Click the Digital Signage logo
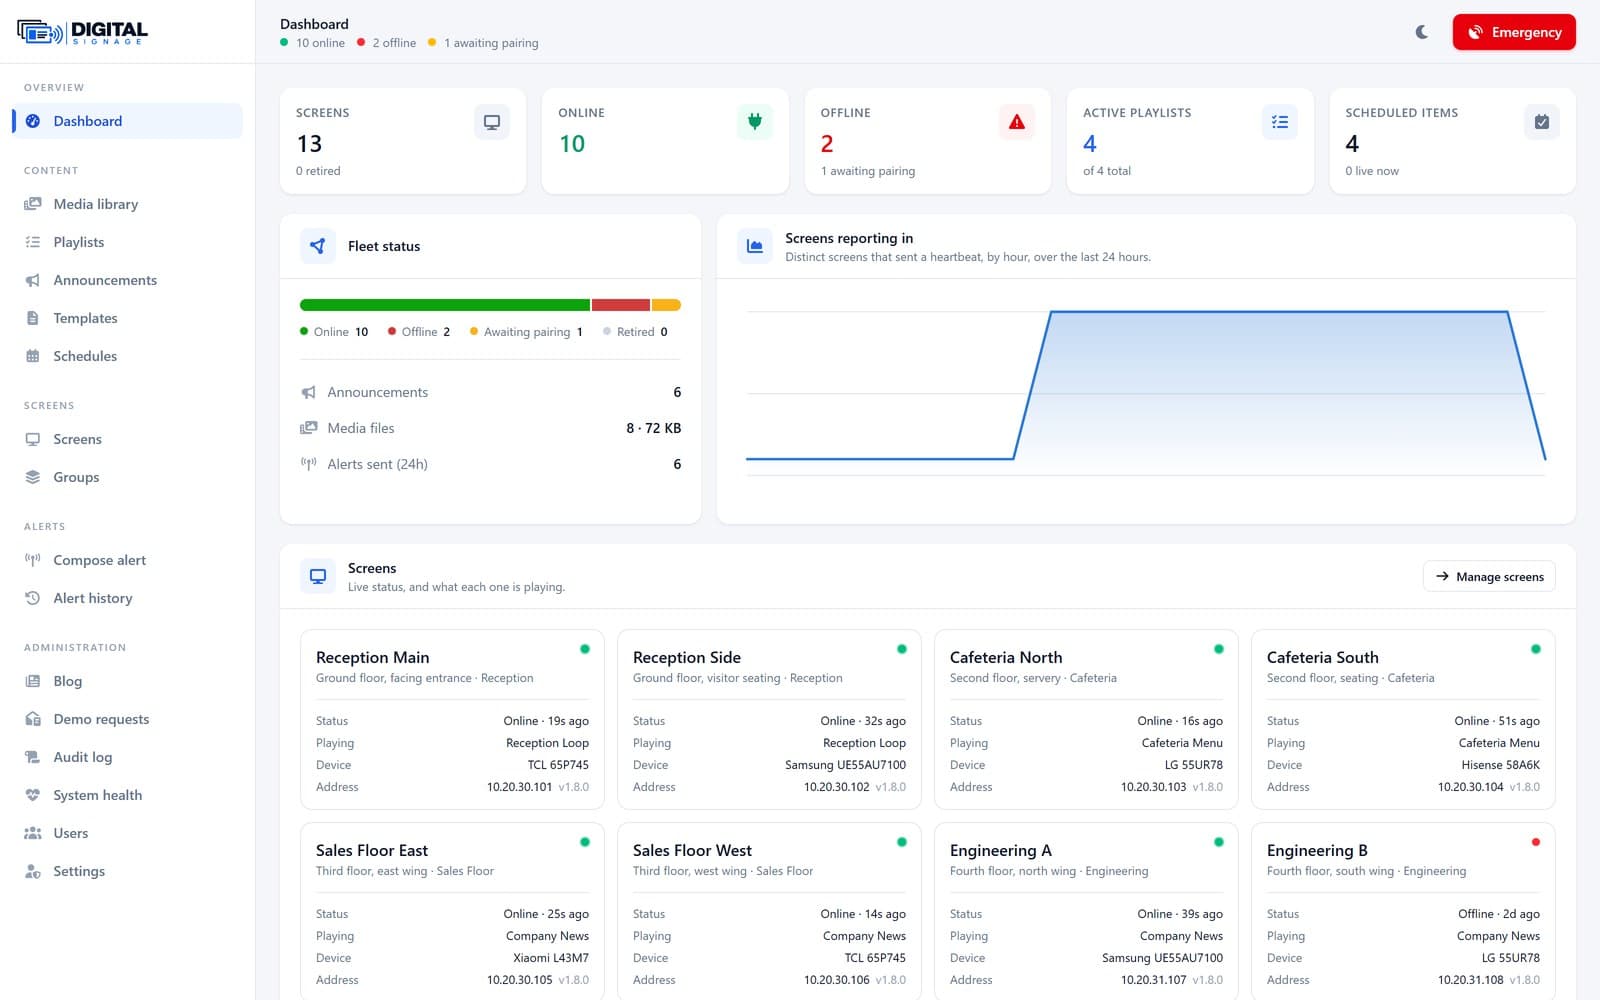 [82, 32]
